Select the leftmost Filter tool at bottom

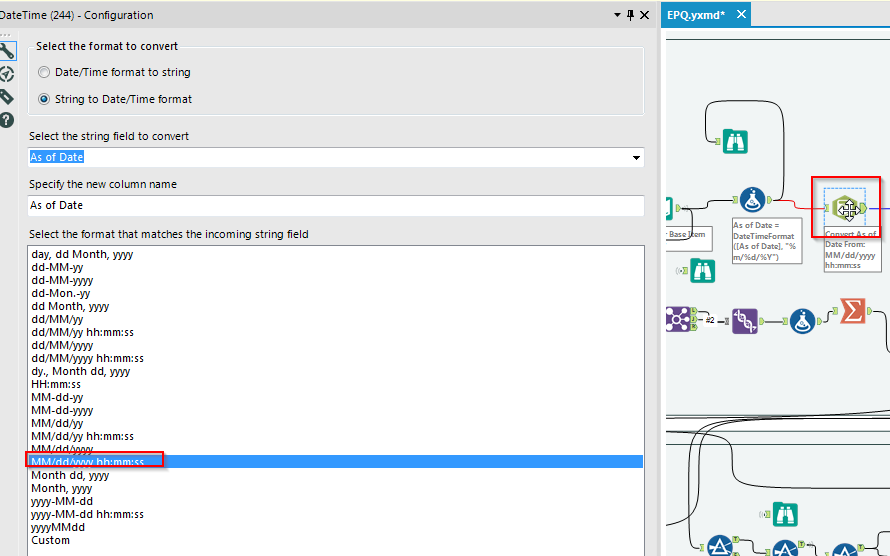[x=720, y=547]
